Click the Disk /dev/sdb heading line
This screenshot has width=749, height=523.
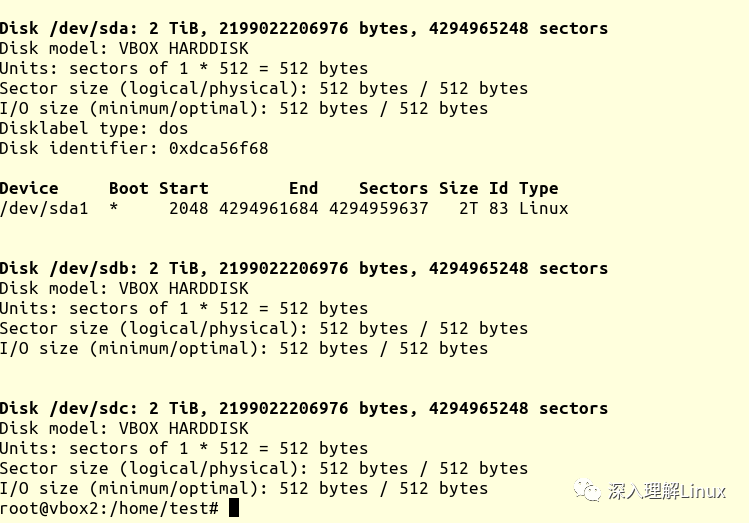303,268
